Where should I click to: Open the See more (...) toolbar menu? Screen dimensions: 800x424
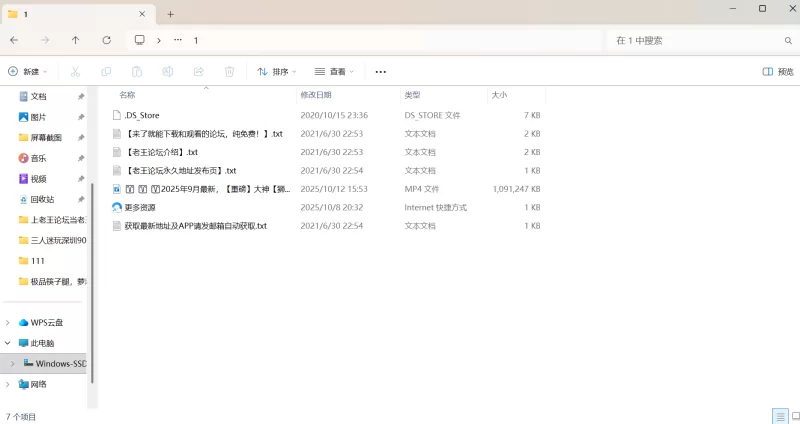point(380,72)
